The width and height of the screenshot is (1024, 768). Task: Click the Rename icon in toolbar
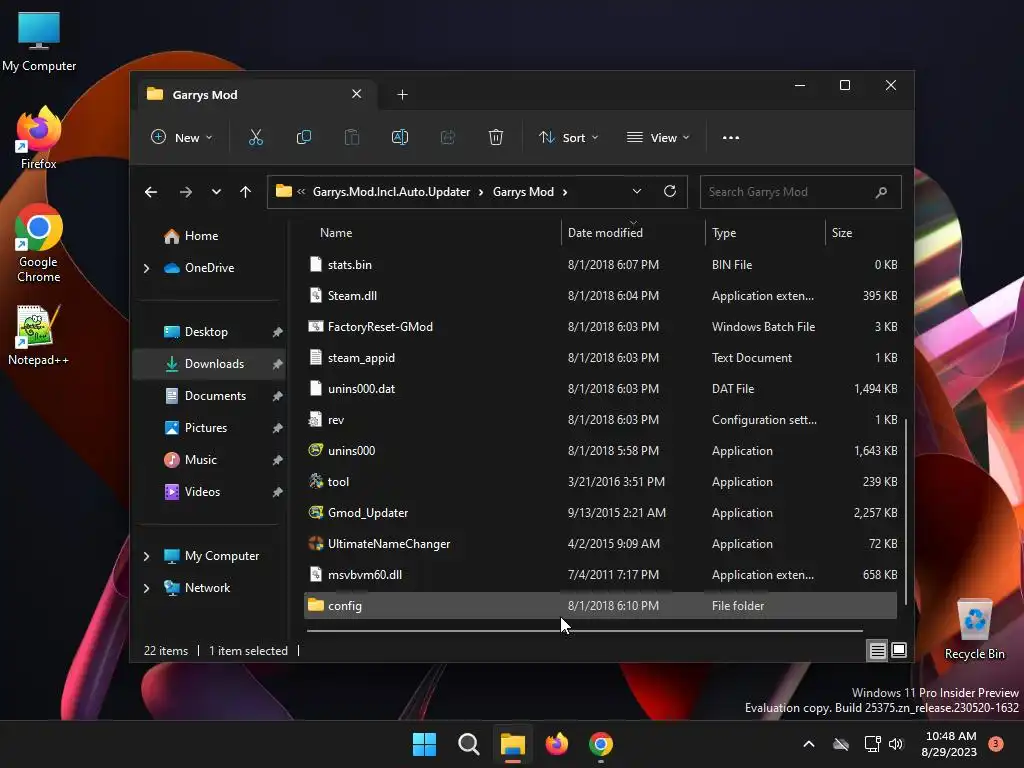point(400,138)
